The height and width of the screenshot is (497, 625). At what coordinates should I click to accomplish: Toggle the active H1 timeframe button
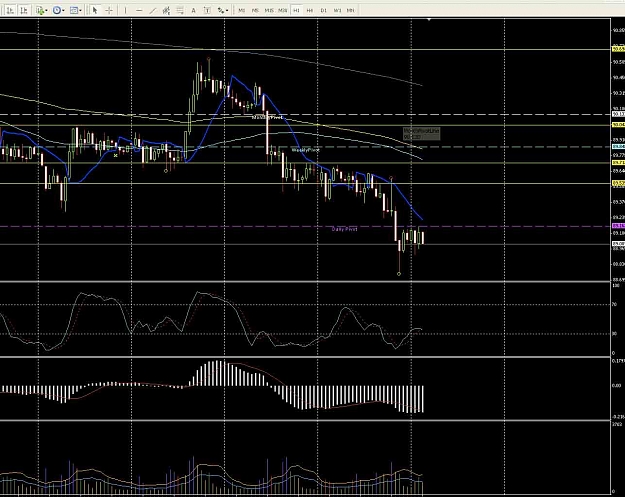click(296, 10)
